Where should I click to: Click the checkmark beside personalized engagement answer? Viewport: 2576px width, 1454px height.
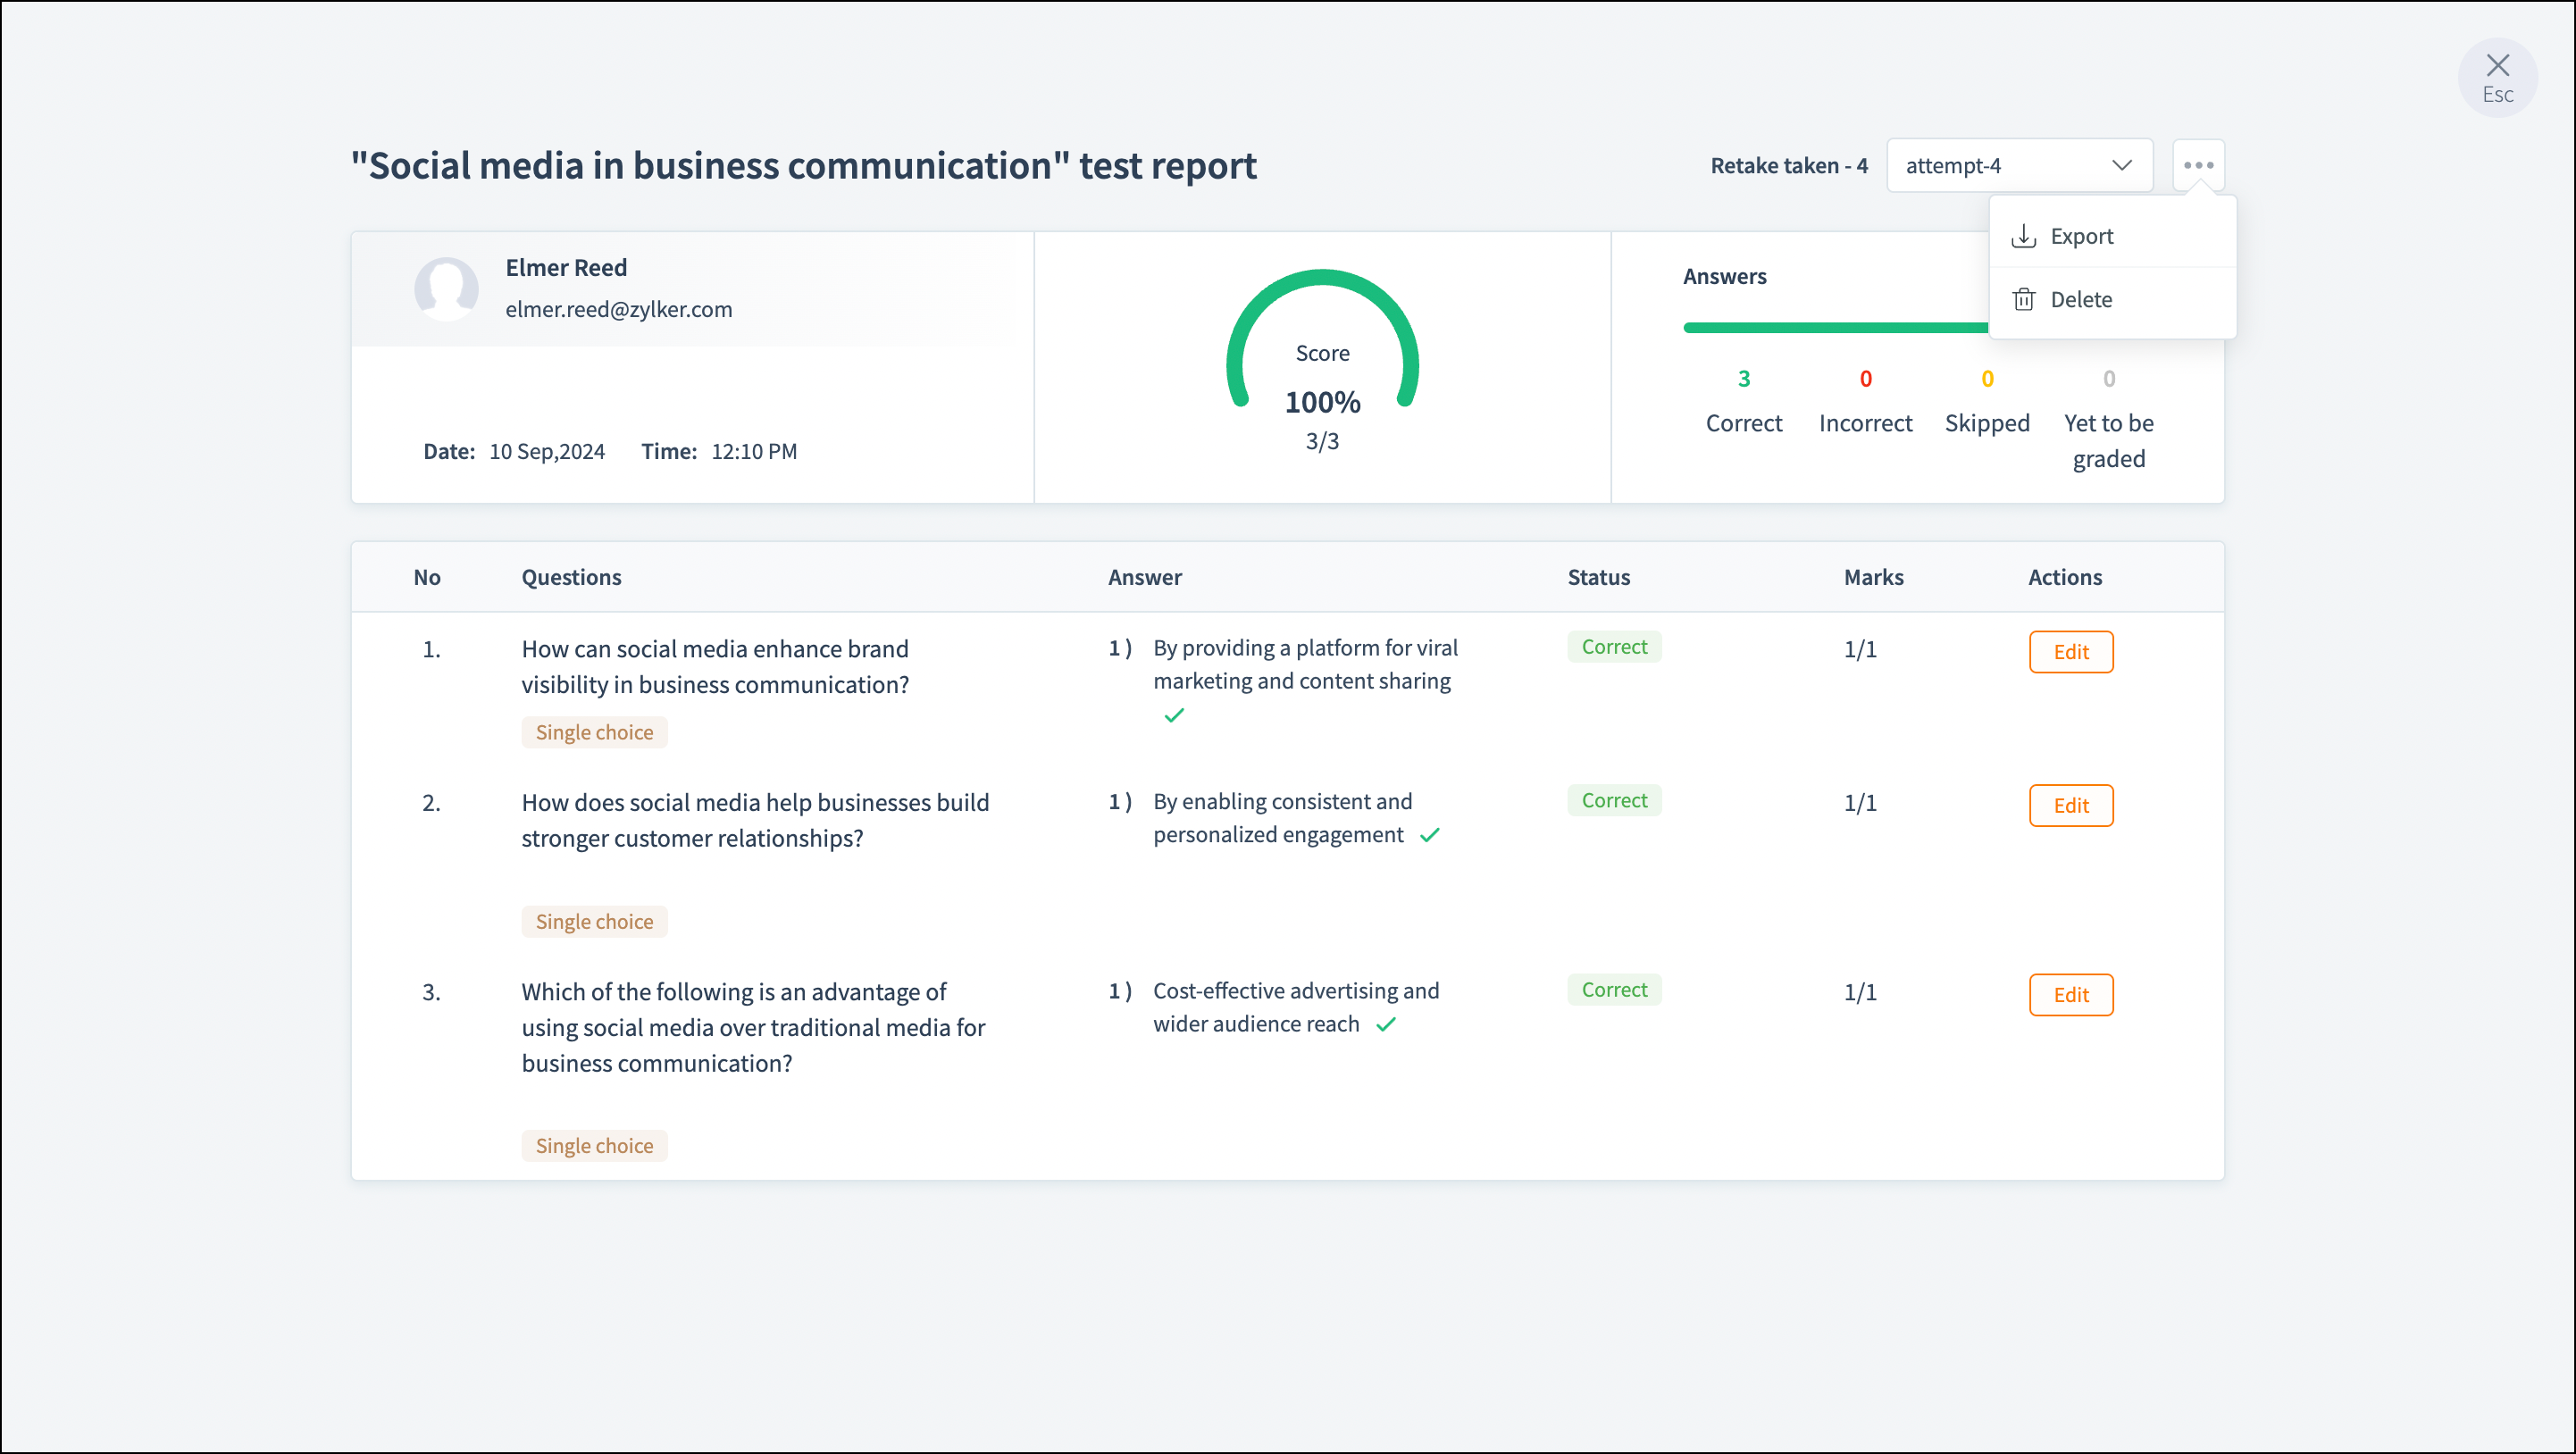point(1429,835)
